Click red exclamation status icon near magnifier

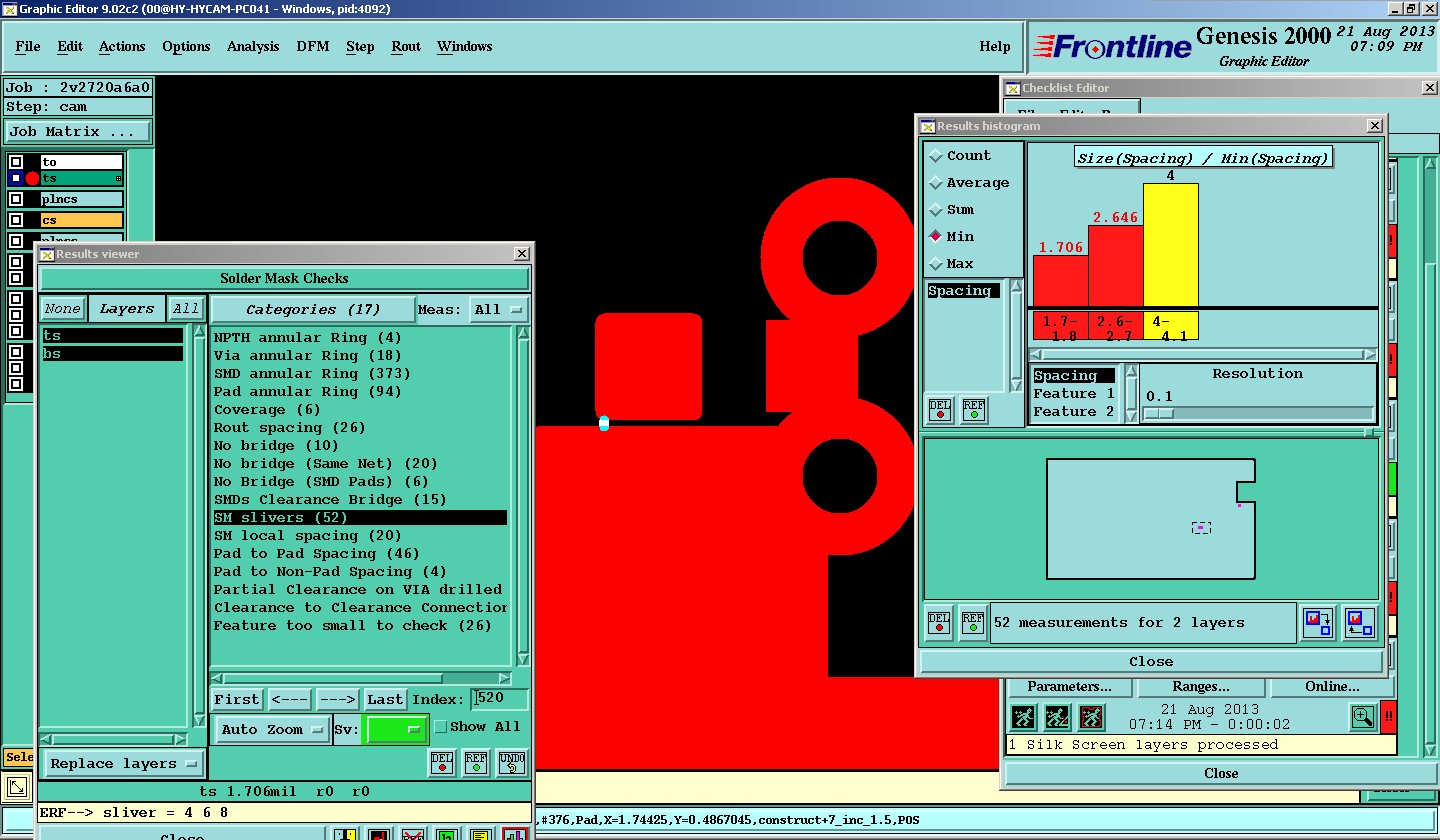pos(1388,717)
